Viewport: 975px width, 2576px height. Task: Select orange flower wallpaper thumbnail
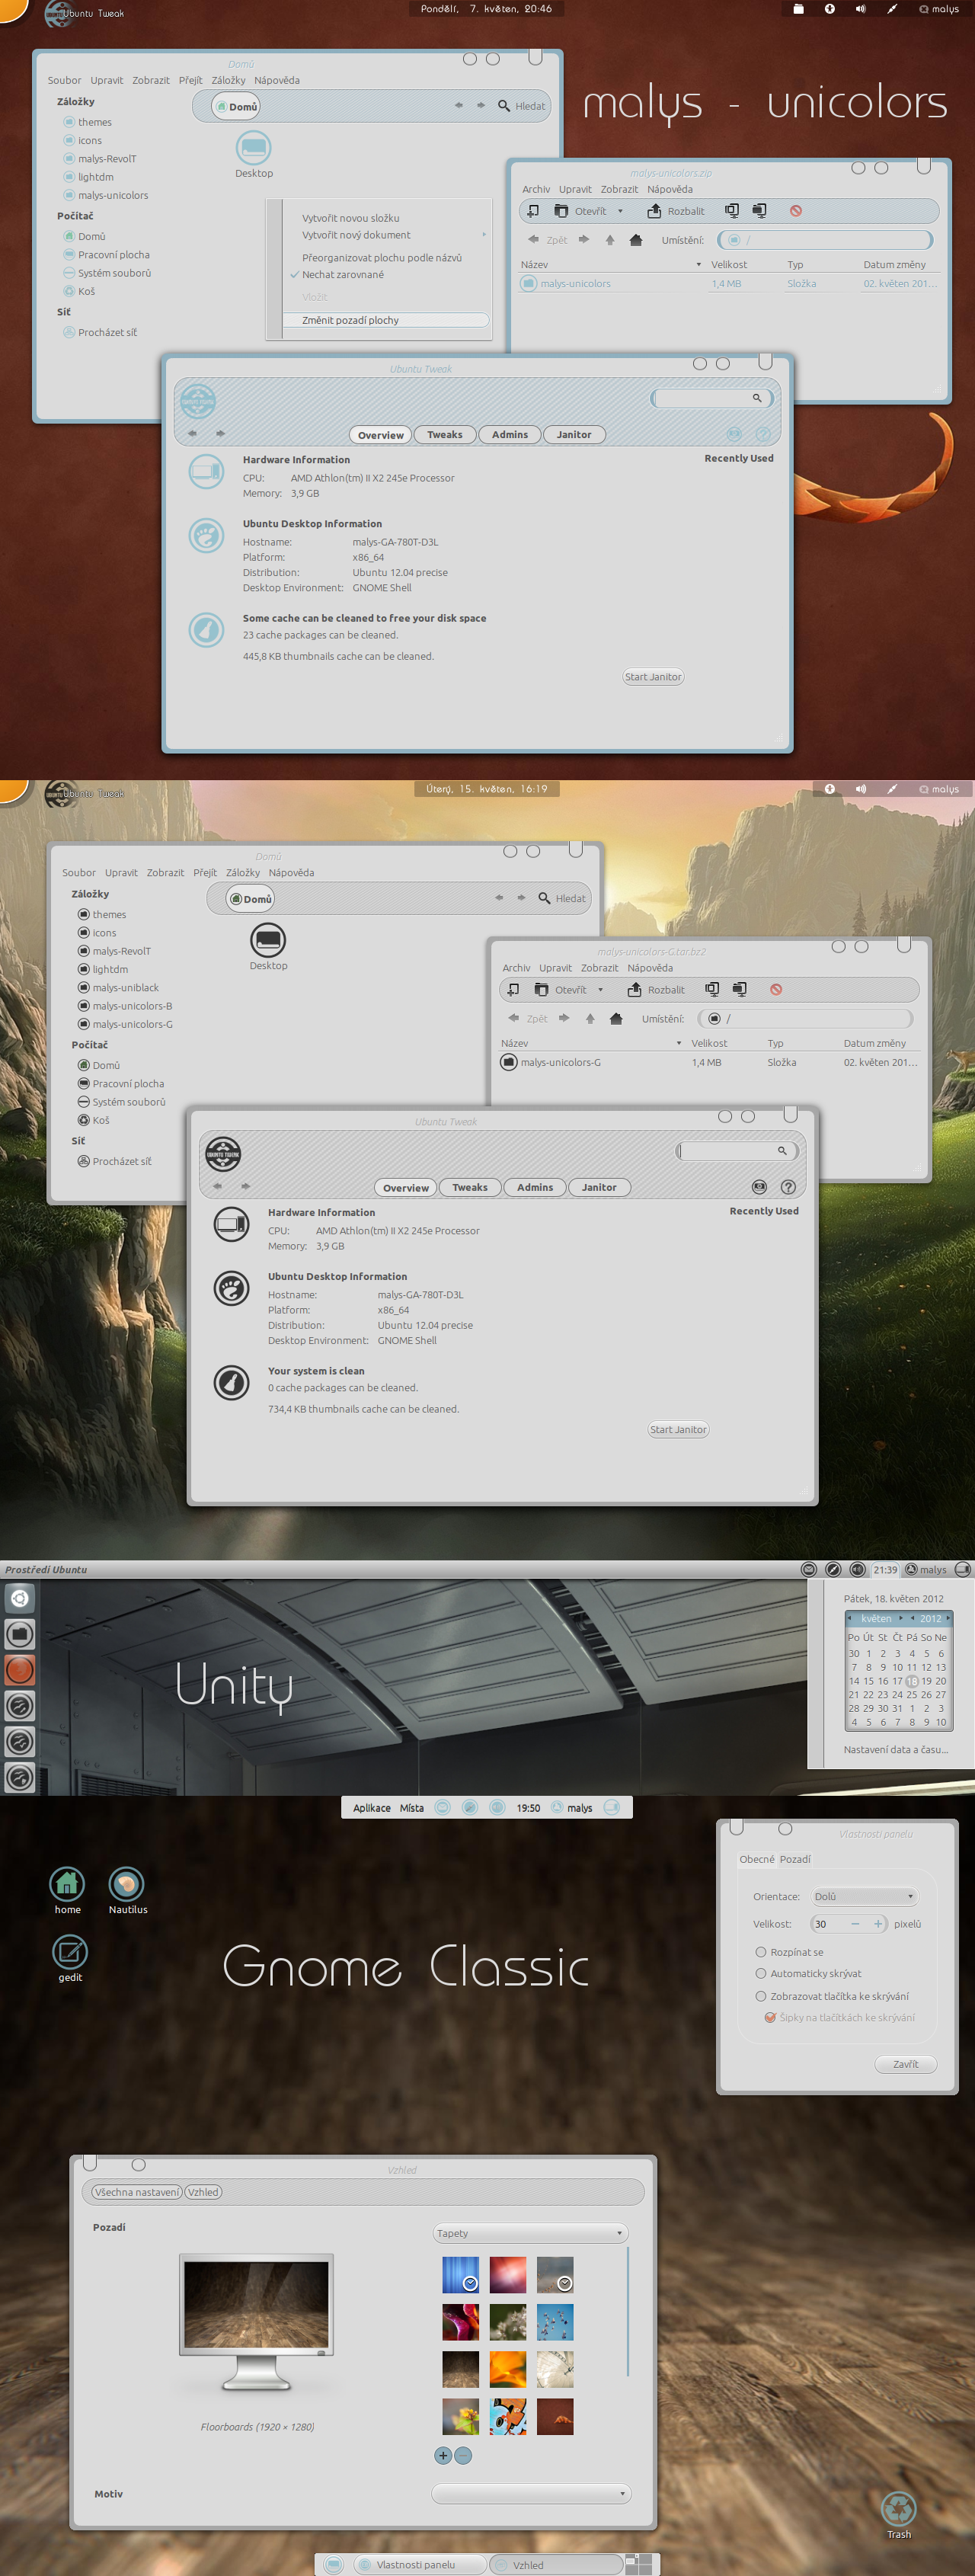pos(508,2369)
